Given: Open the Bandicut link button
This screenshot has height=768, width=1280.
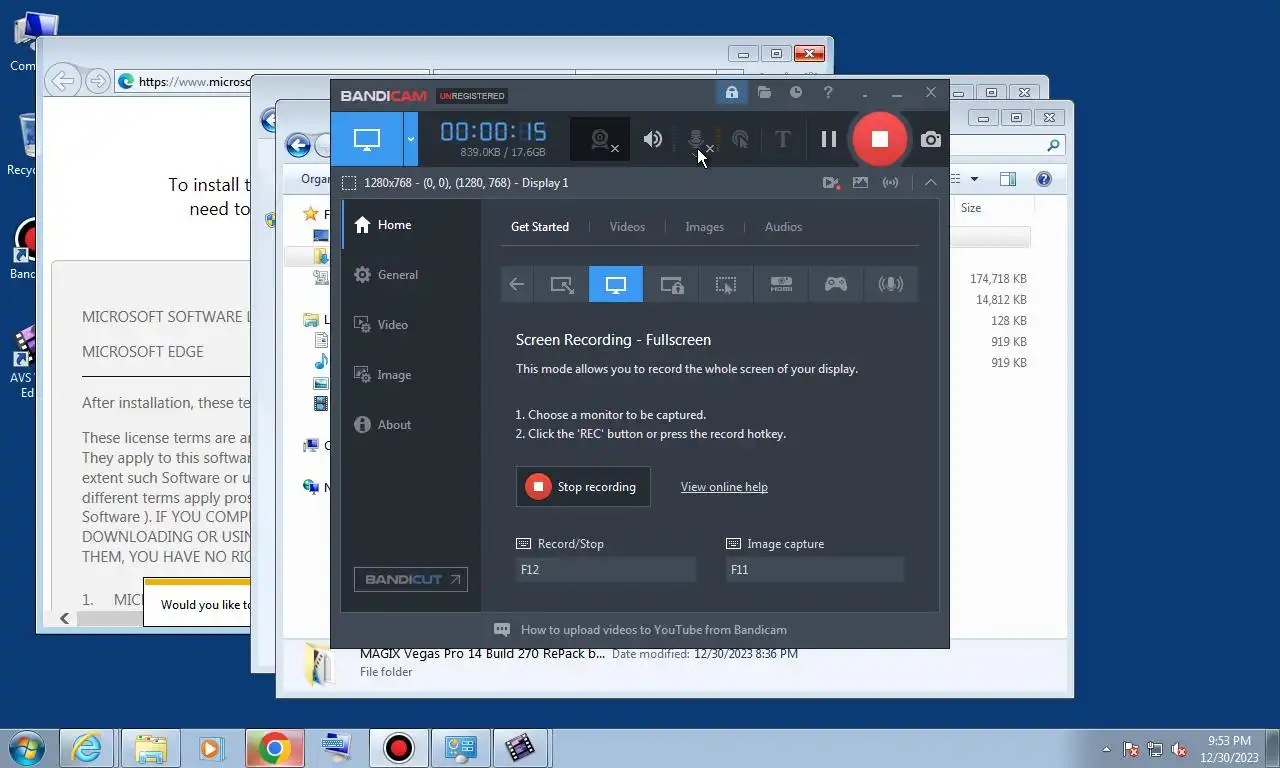Looking at the screenshot, I should tap(411, 579).
